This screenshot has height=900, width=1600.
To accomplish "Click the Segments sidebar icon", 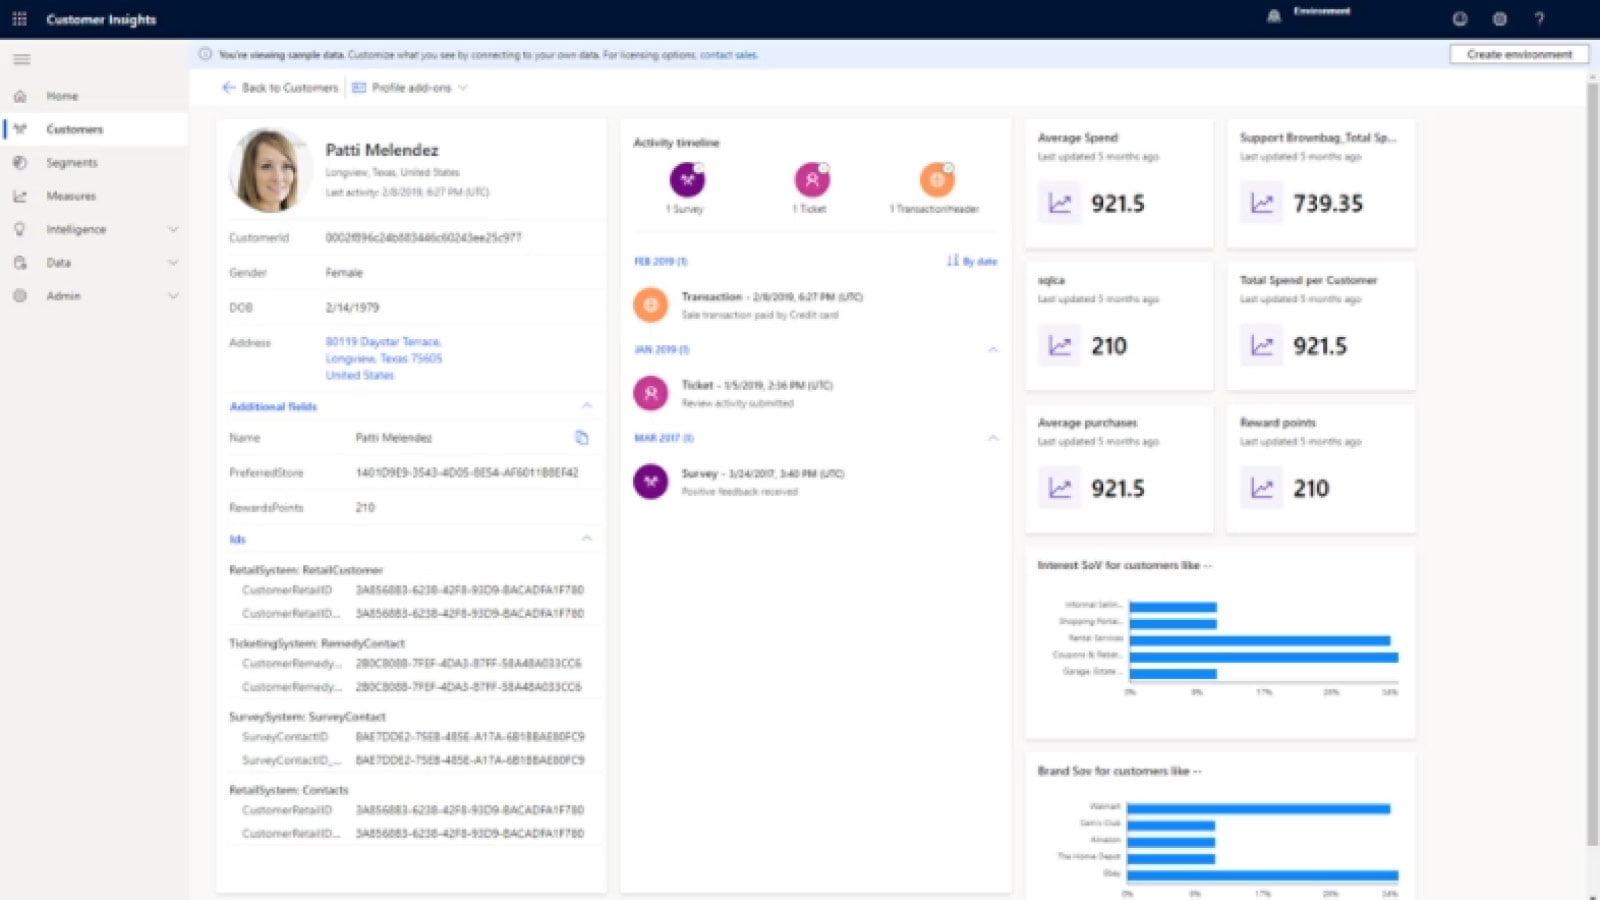I will [x=20, y=162].
